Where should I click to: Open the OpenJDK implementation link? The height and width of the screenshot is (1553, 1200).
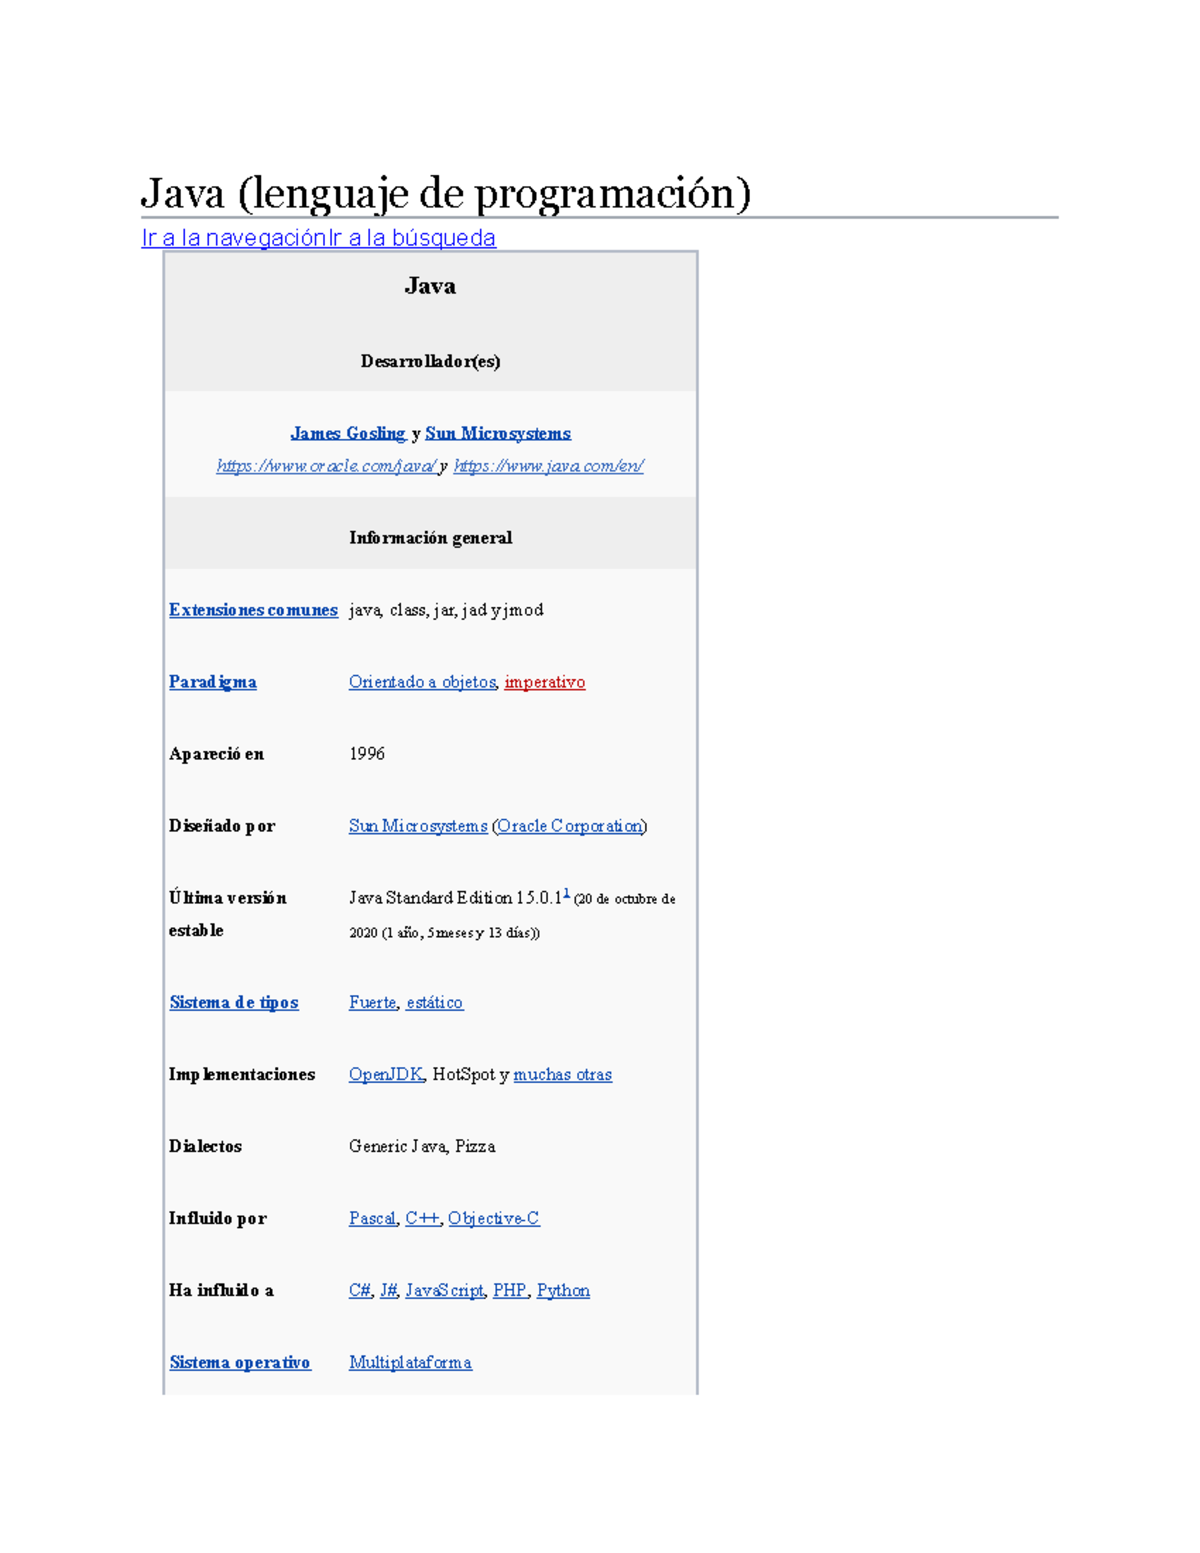[387, 1074]
